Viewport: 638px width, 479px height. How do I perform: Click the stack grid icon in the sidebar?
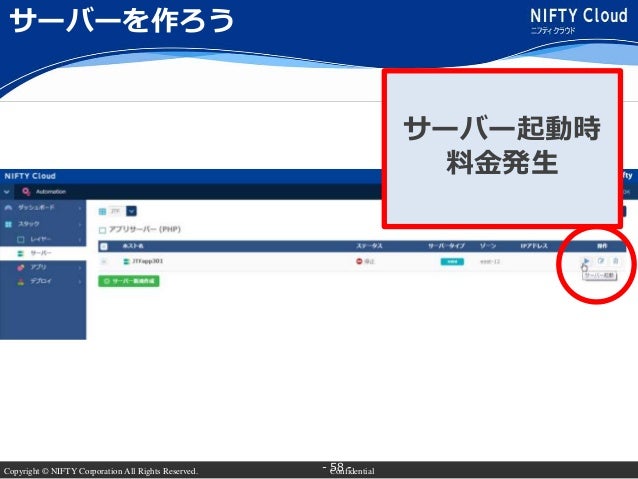[x=8, y=224]
